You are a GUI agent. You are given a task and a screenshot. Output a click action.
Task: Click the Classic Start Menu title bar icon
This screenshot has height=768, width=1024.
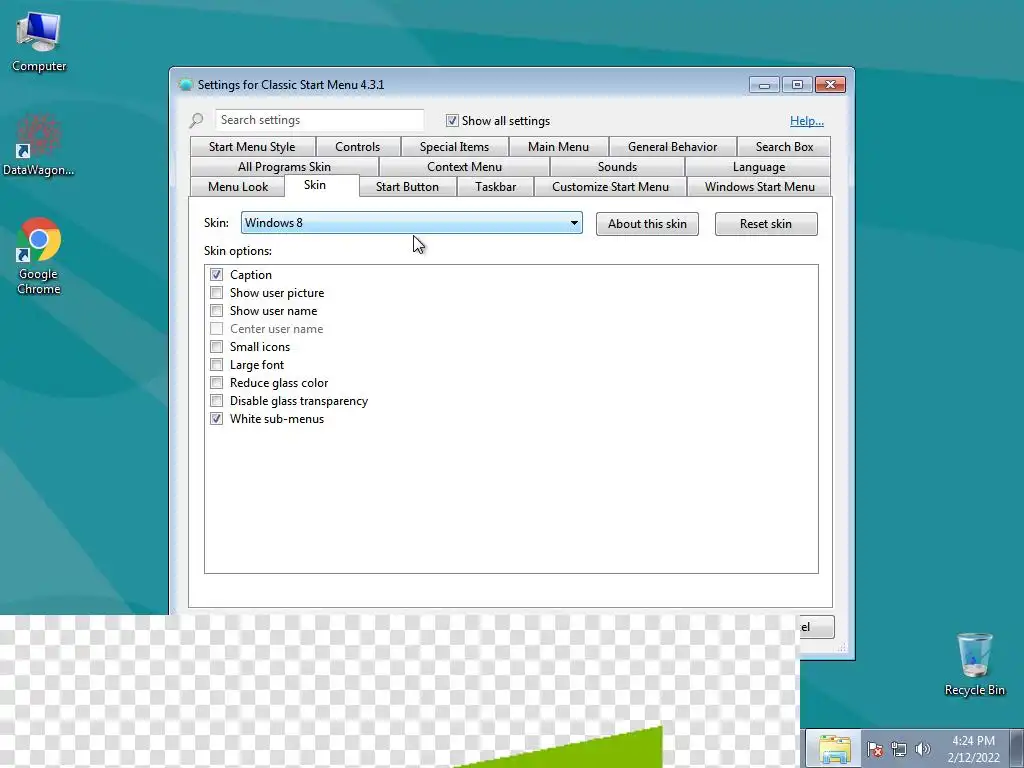[185, 85]
